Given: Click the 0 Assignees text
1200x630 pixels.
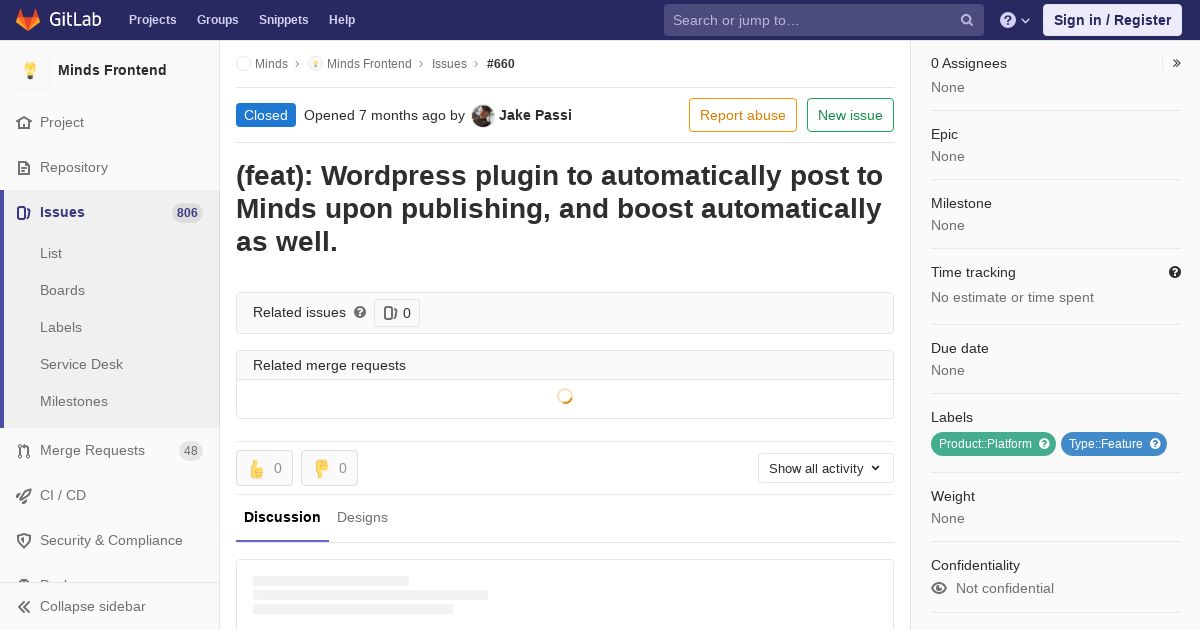Looking at the screenshot, I should [969, 63].
